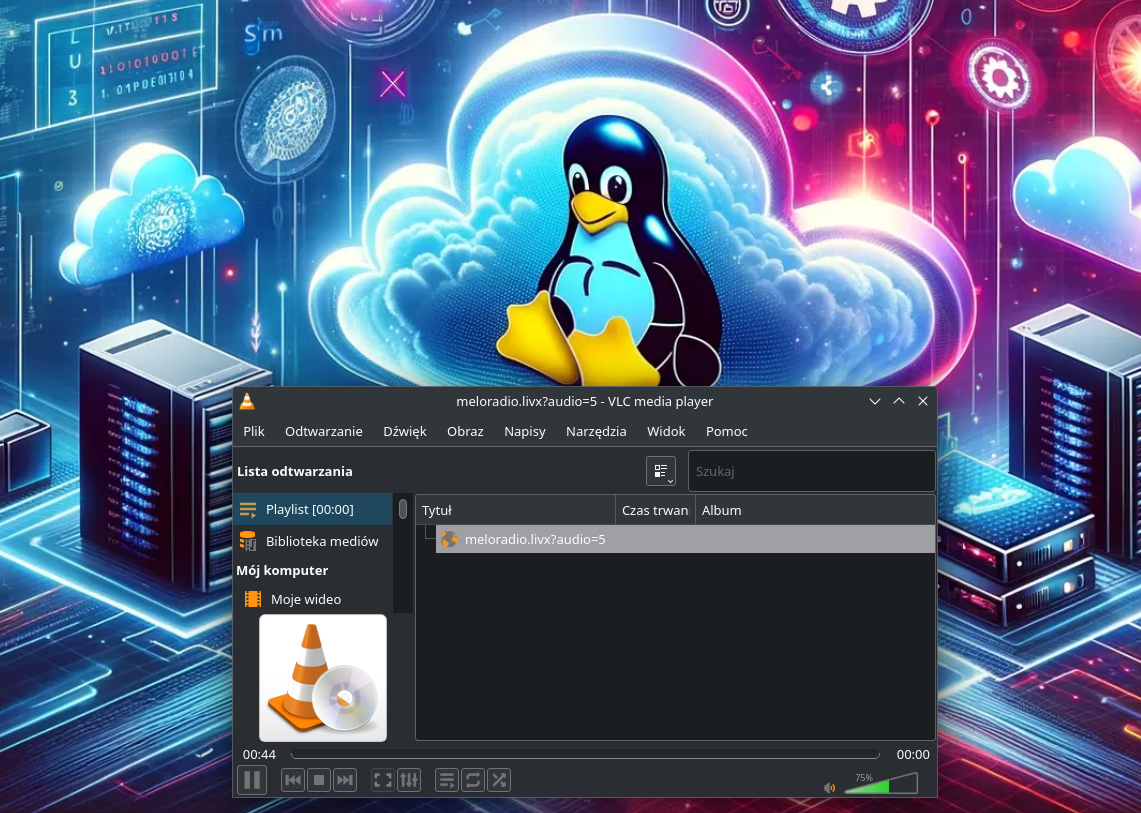
Task: Open the playlist view mode dropdown
Action: (x=661, y=471)
